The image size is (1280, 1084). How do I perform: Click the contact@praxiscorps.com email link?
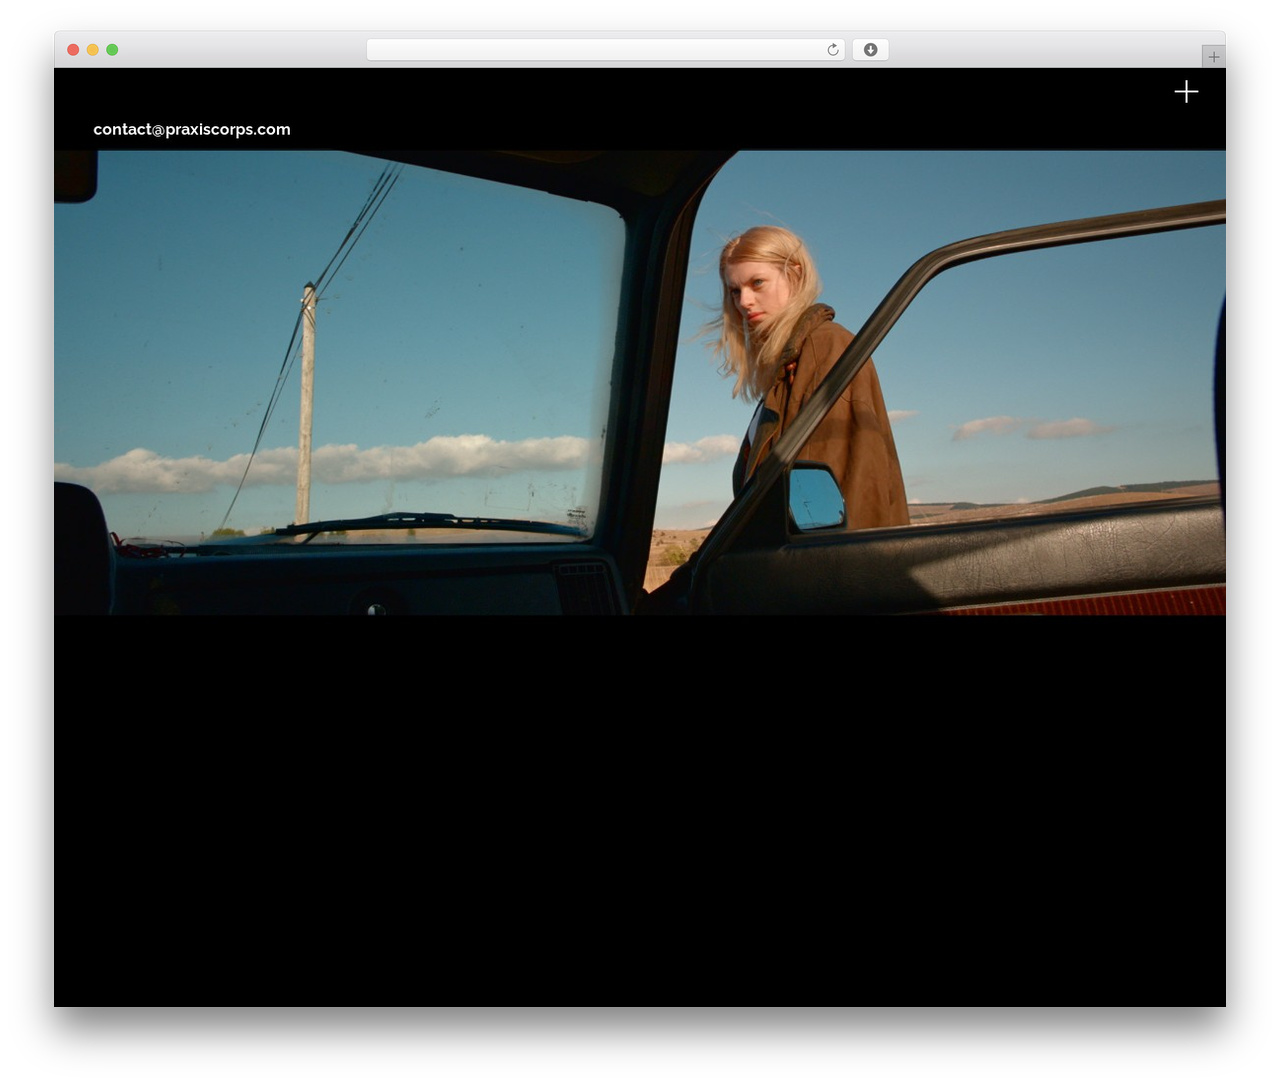(x=192, y=129)
